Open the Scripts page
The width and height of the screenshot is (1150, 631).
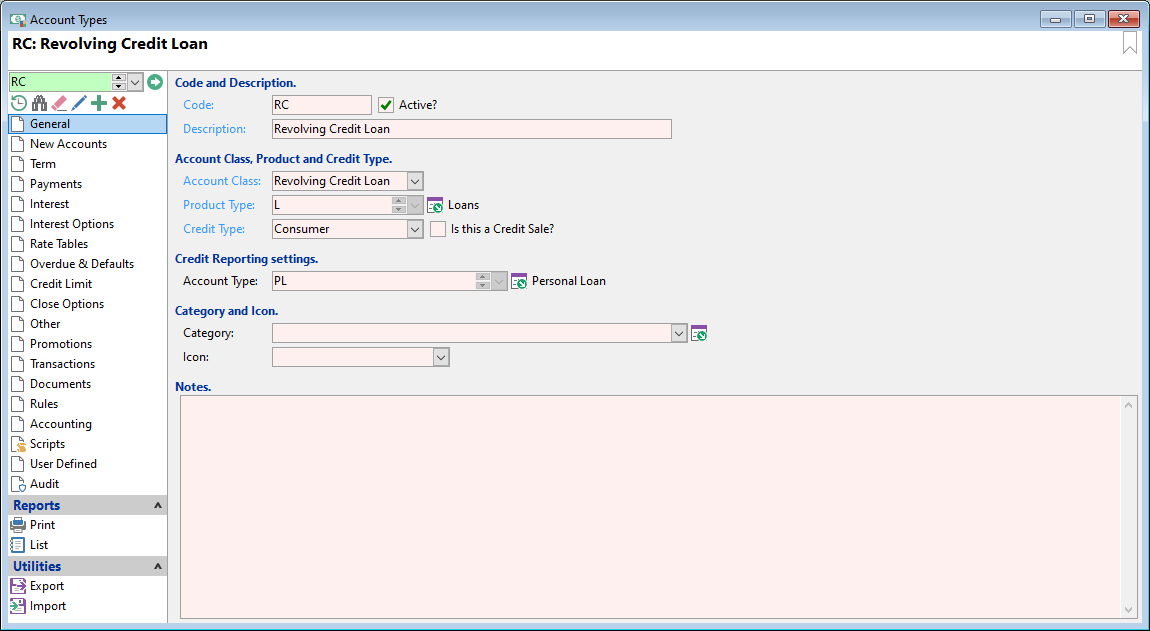click(88, 444)
